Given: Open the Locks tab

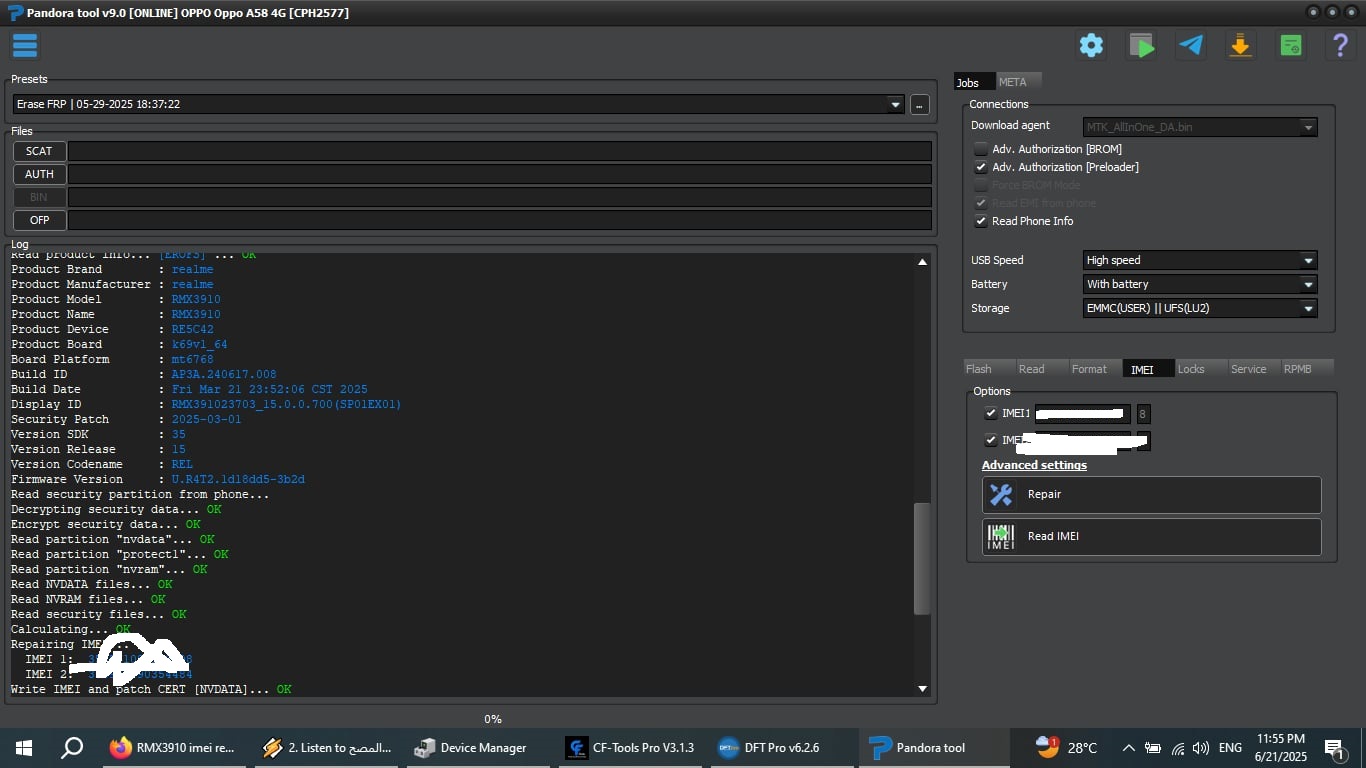Looking at the screenshot, I should 1202,369.
